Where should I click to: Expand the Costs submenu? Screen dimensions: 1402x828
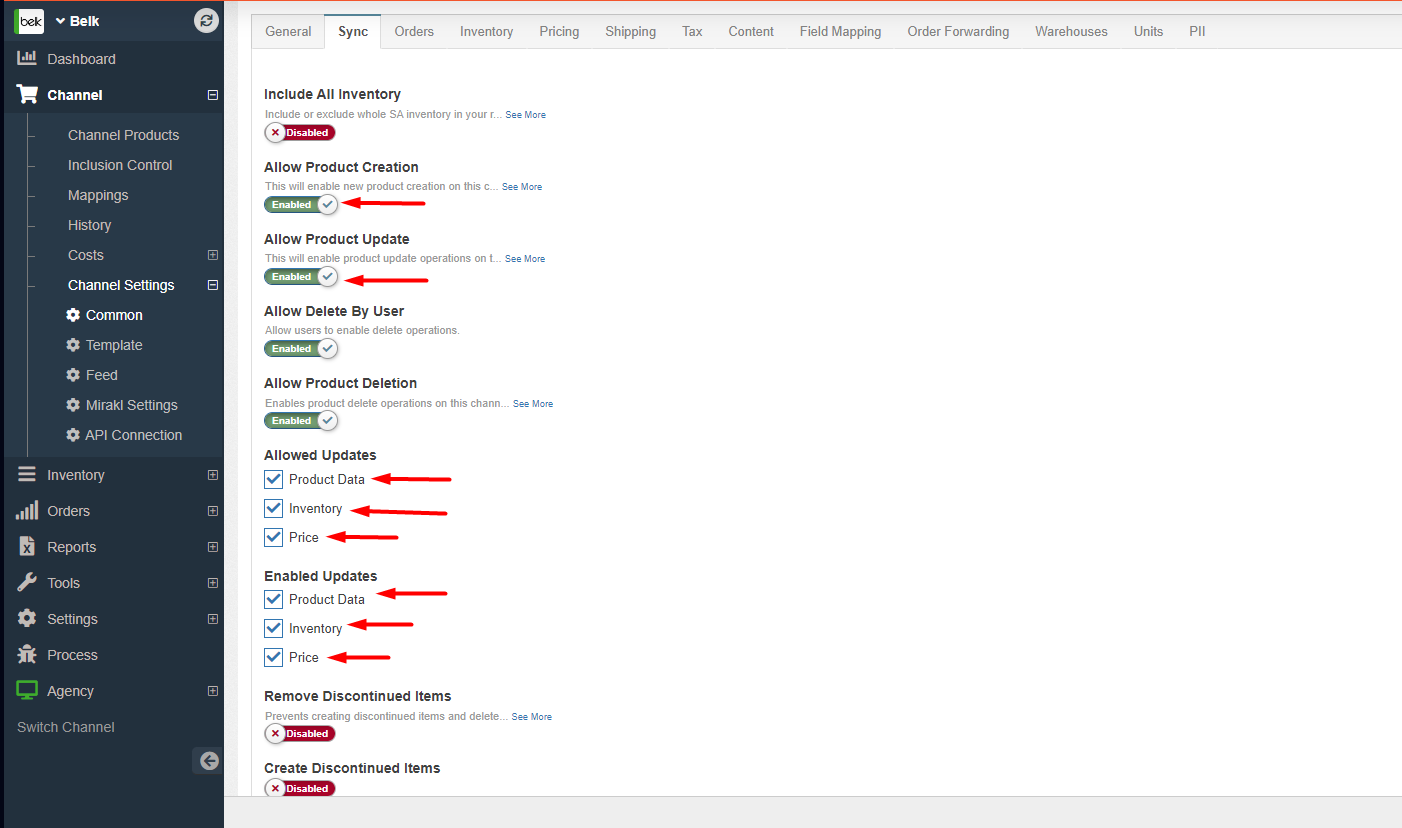click(212, 255)
